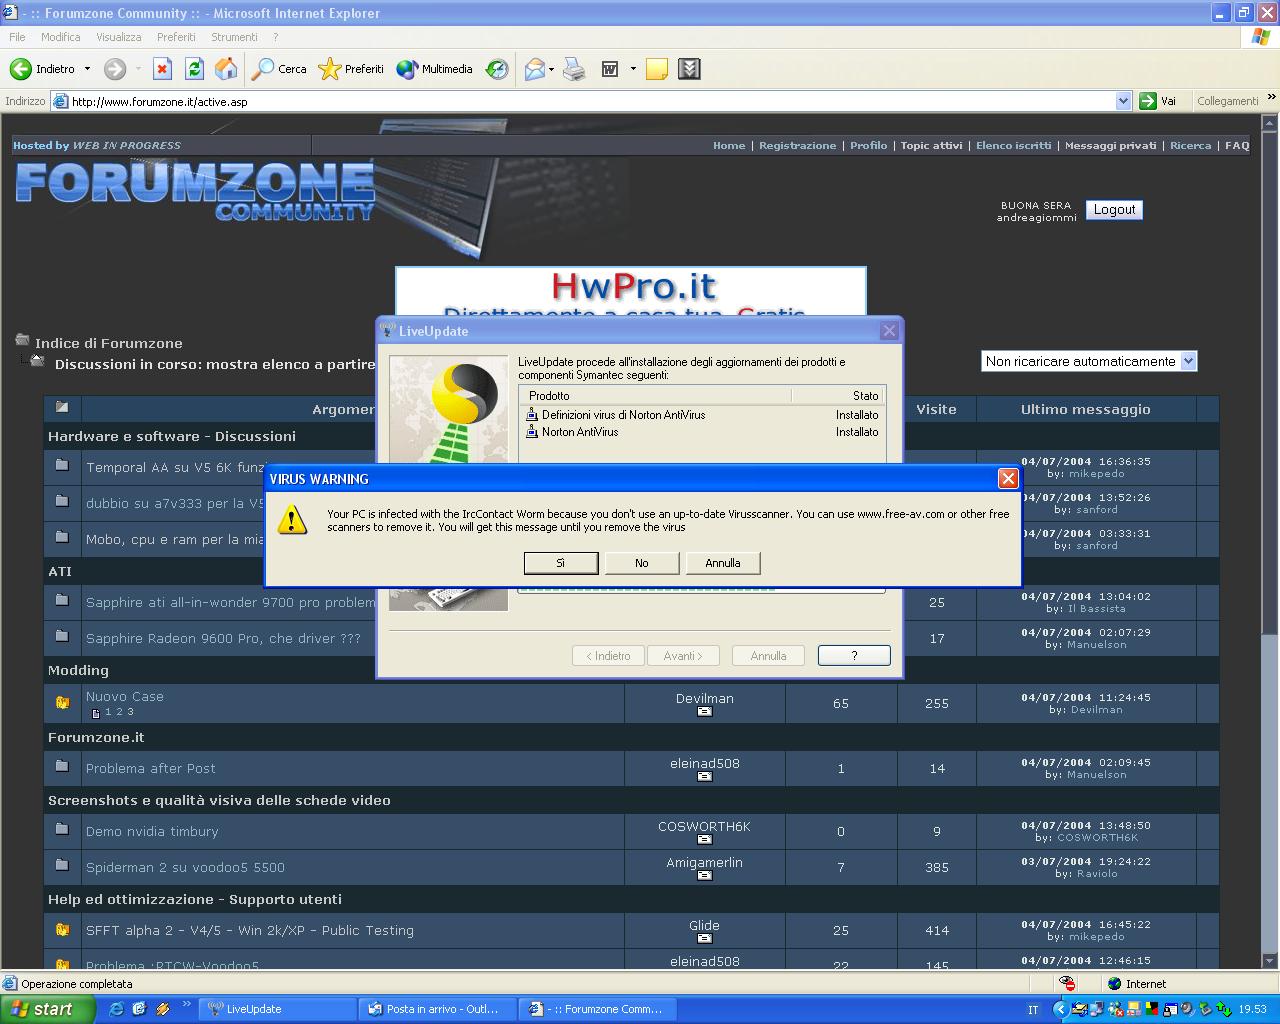1280x1024 pixels.
Task: Open topic Spiderman 2 su voodoo5 5500
Action: (x=185, y=867)
